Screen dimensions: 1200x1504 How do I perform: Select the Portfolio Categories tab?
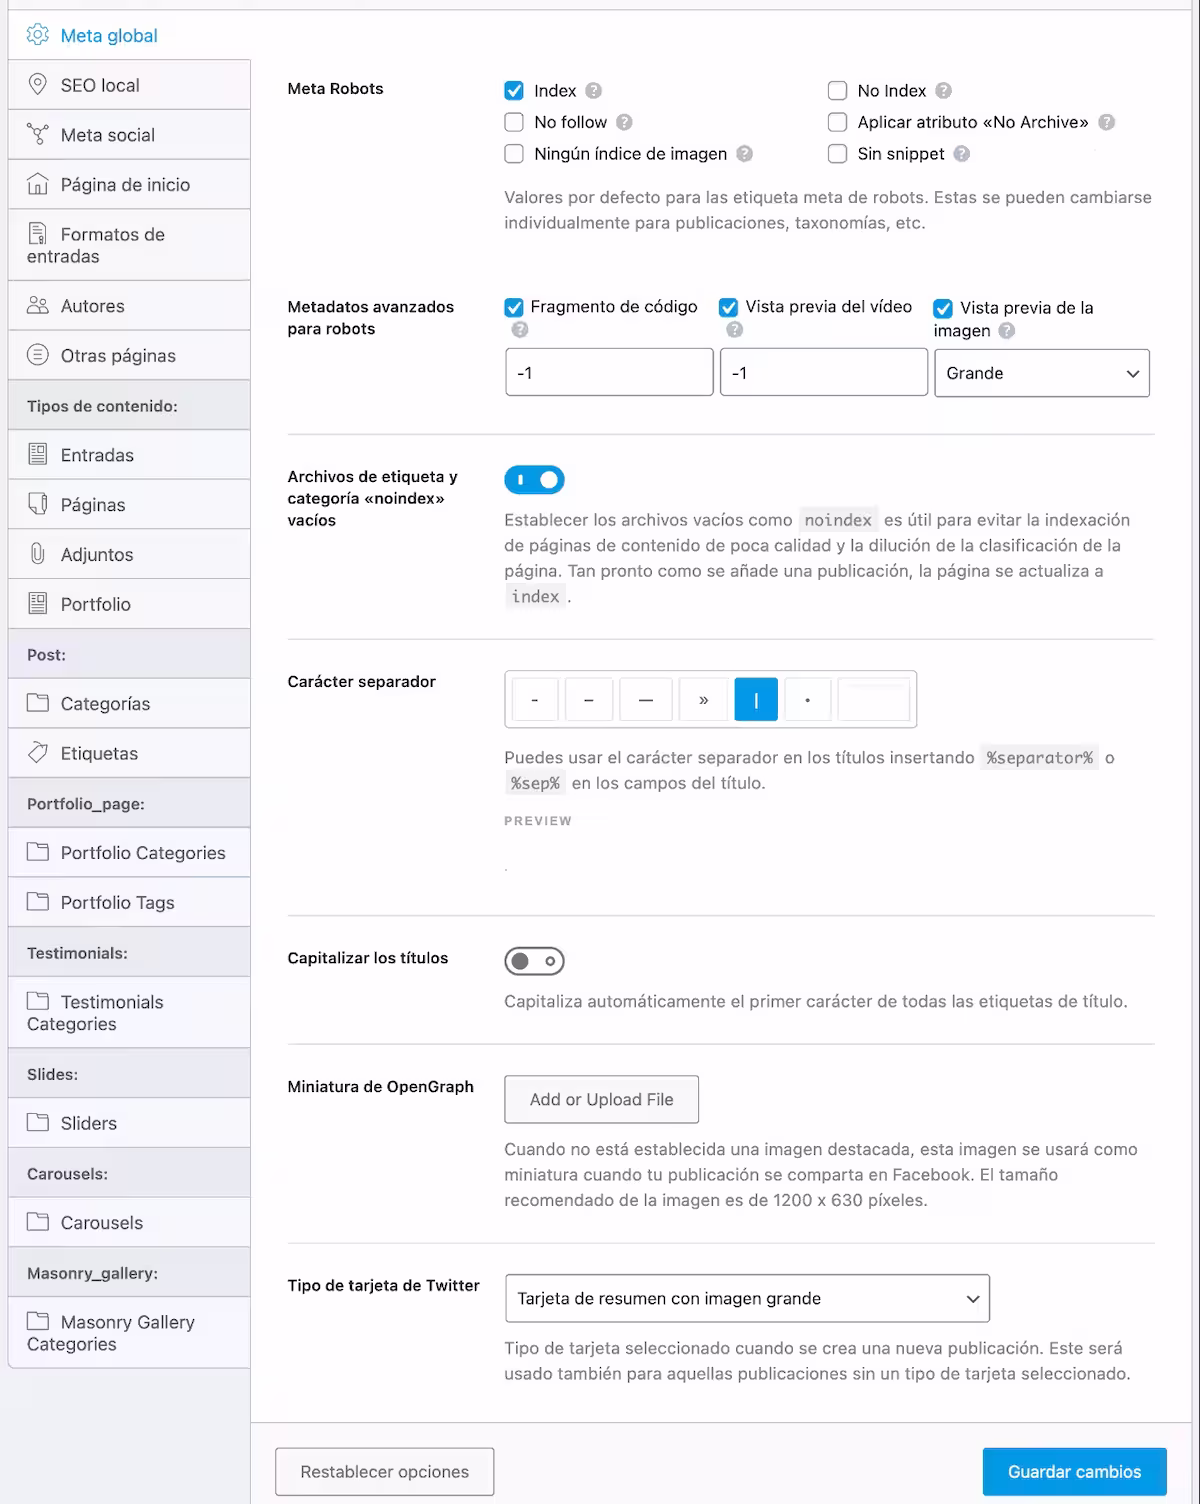pyautogui.click(x=129, y=853)
